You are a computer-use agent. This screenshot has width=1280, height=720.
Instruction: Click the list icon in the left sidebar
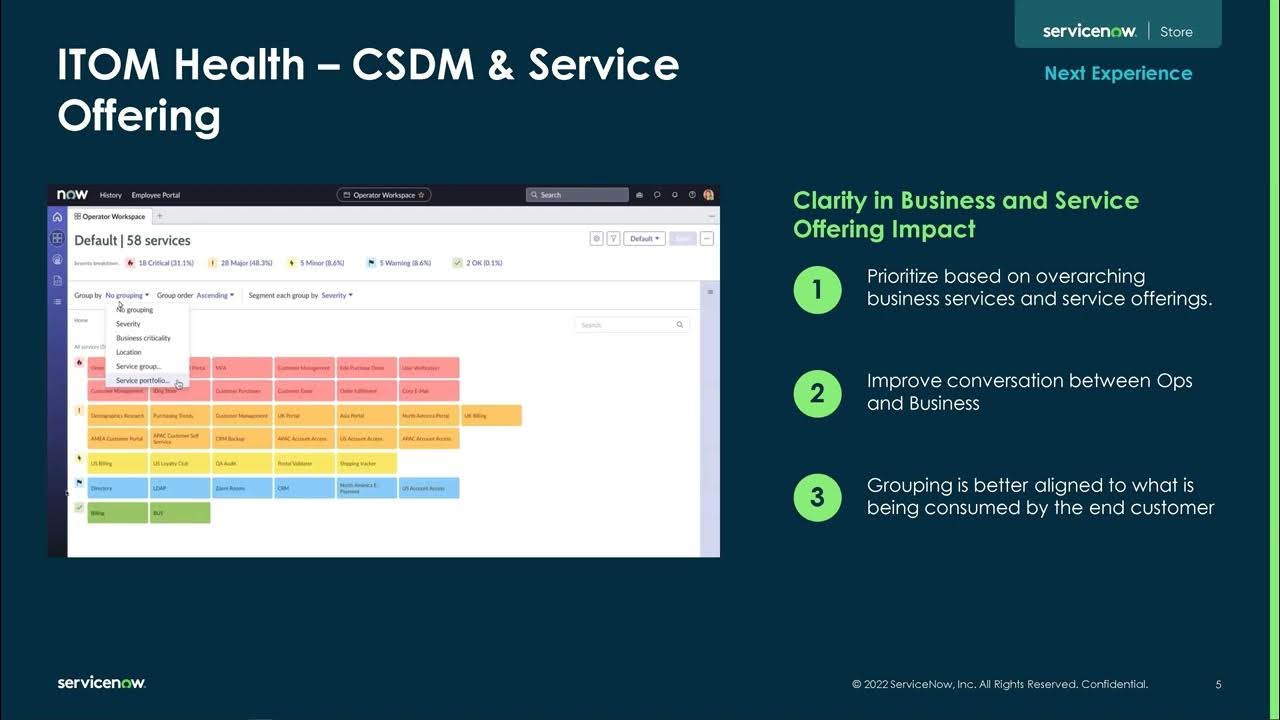coord(57,301)
